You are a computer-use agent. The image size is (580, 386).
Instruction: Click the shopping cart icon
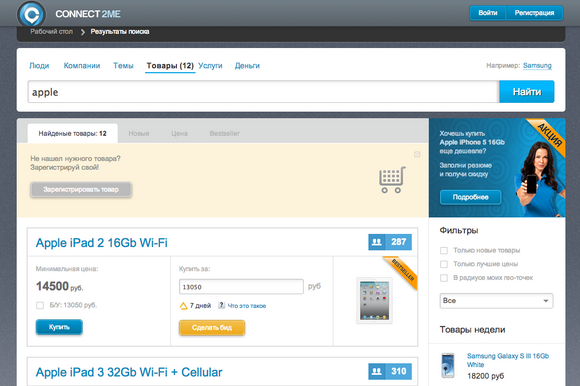[392, 180]
